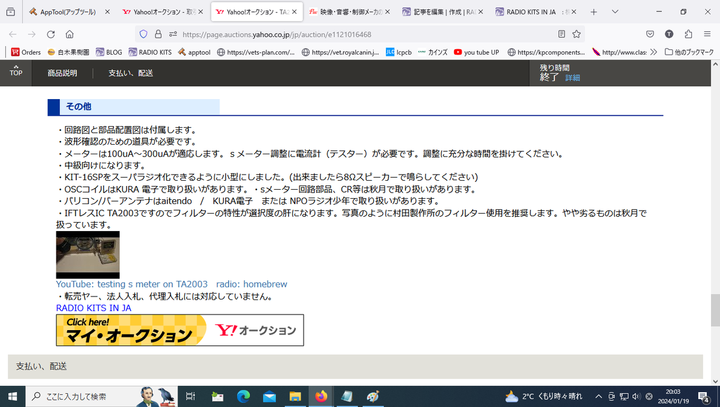Show more bookmarks with double chevron
720x407 pixels.
654,52
